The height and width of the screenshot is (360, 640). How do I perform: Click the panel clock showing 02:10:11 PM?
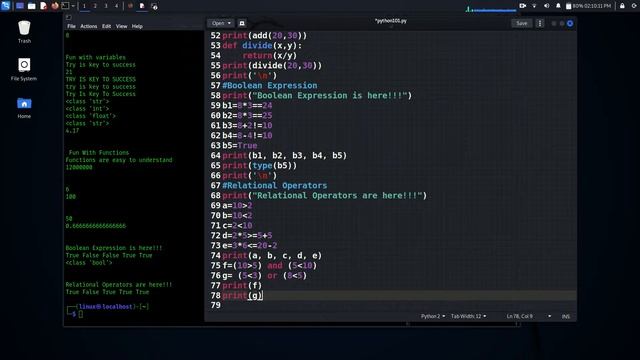click(598, 6)
